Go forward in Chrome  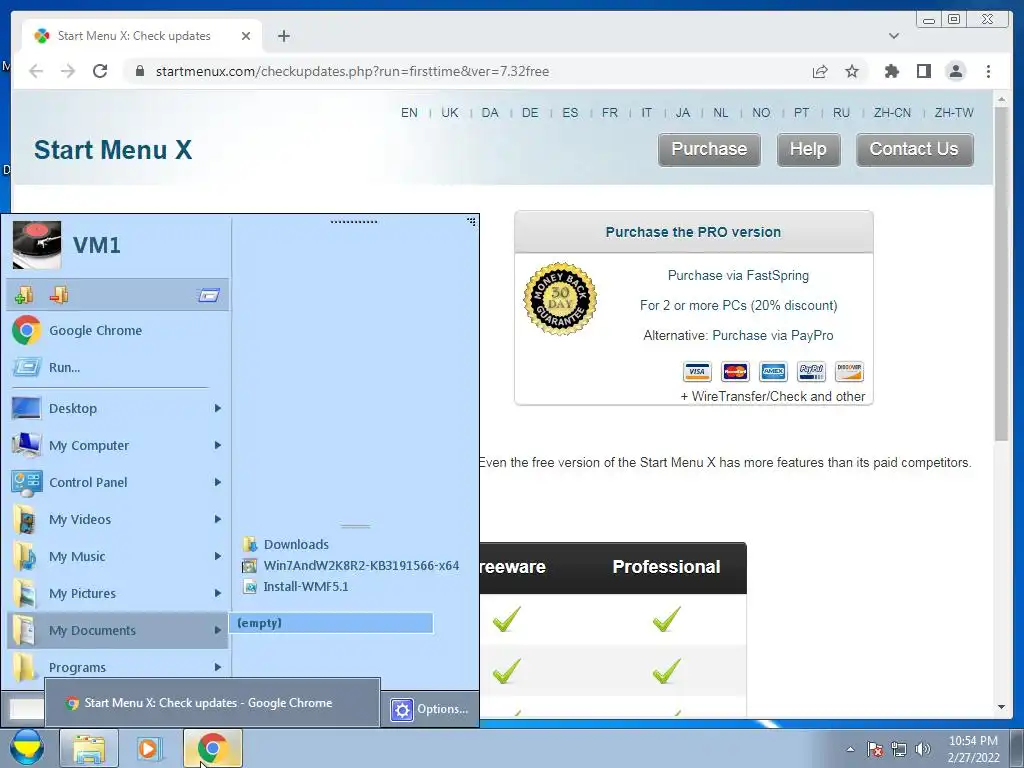68,71
